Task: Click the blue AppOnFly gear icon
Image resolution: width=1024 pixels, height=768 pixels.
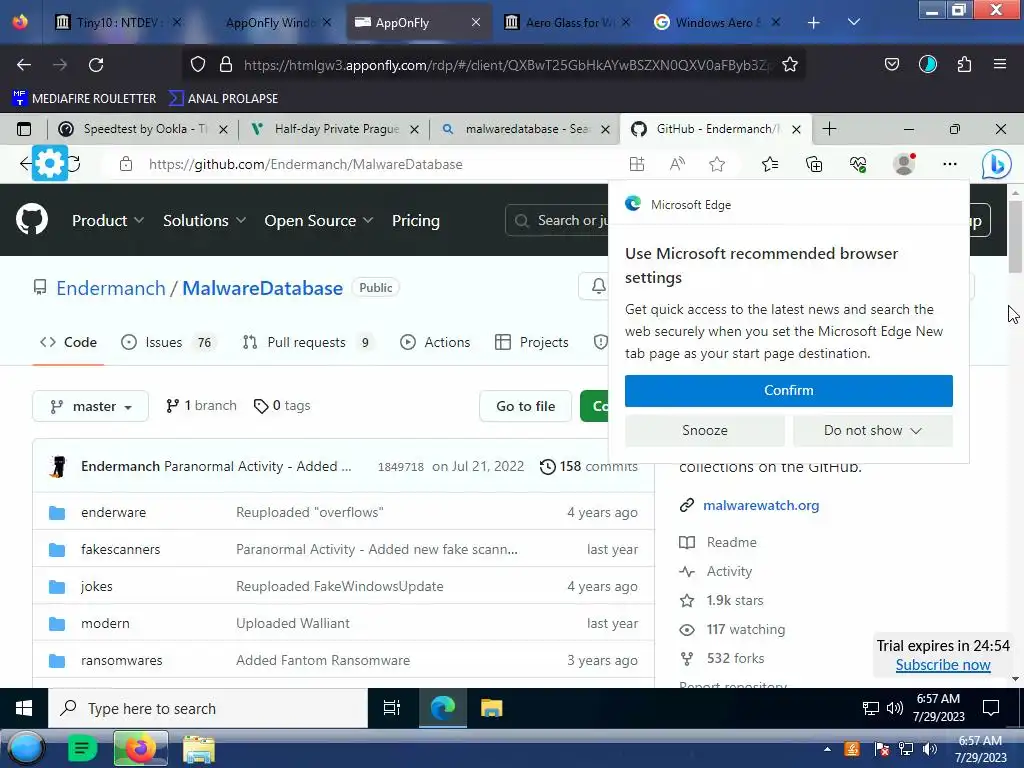Action: point(50,163)
